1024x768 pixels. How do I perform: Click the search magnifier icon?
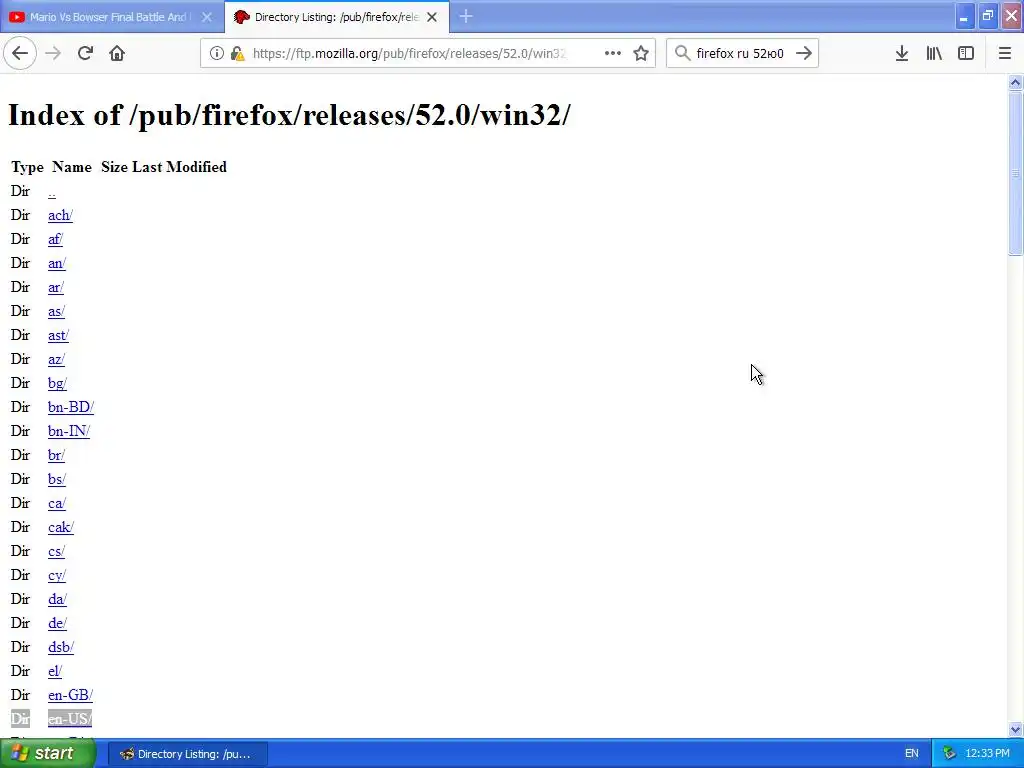(682, 54)
